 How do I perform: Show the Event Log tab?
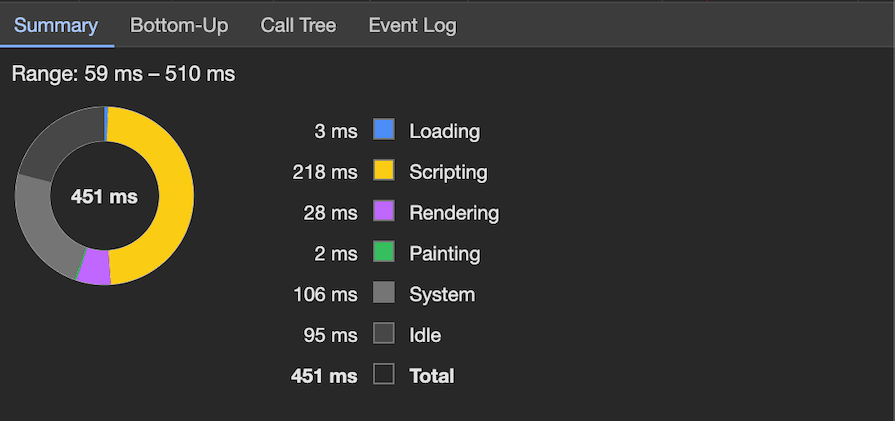coord(412,26)
